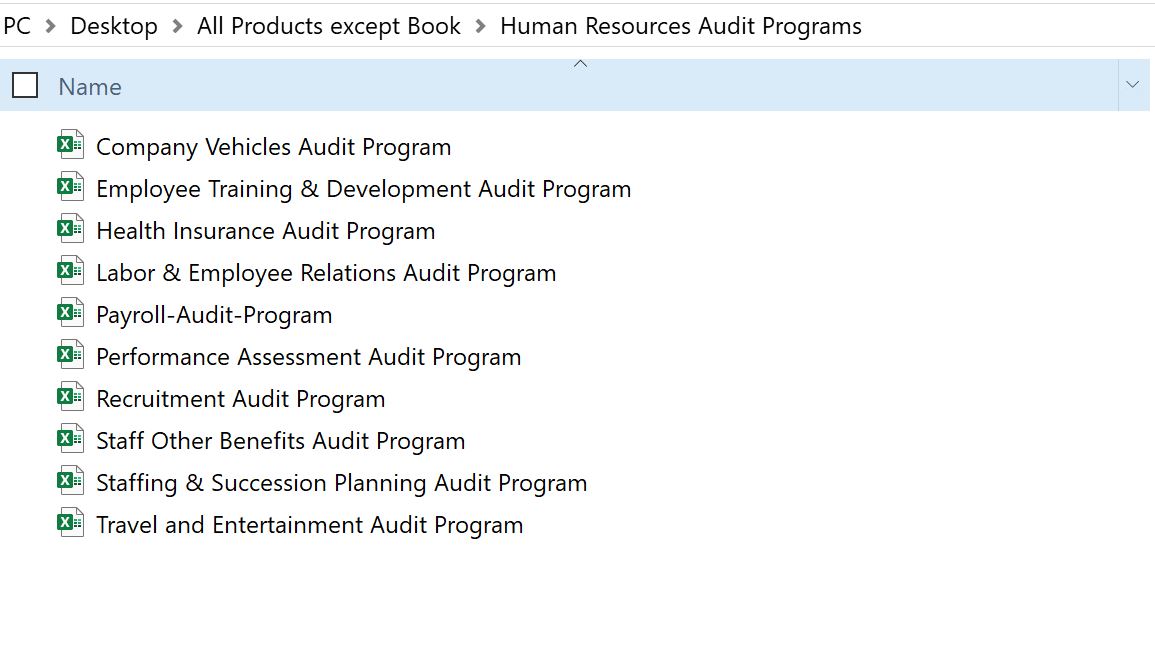Screen dimensions: 1155x664
Task: Expand the chevron after Desktop in breadcrumb
Action: 177,27
